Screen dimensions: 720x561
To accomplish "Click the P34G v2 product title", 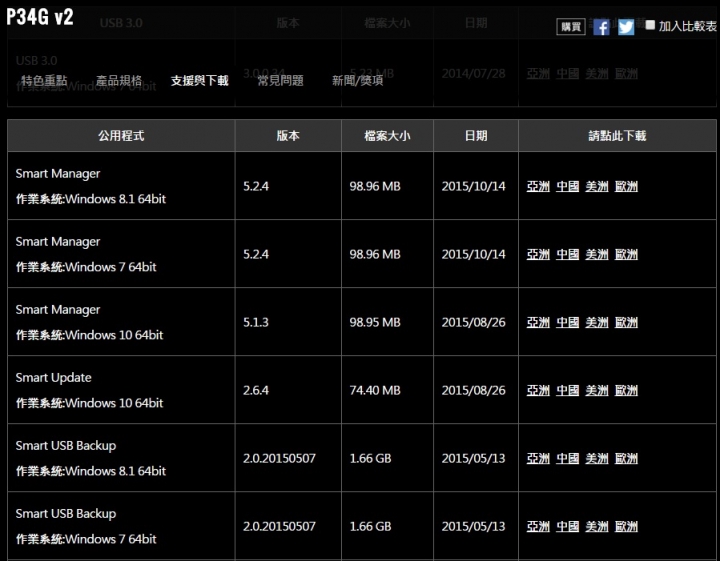I will [40, 17].
